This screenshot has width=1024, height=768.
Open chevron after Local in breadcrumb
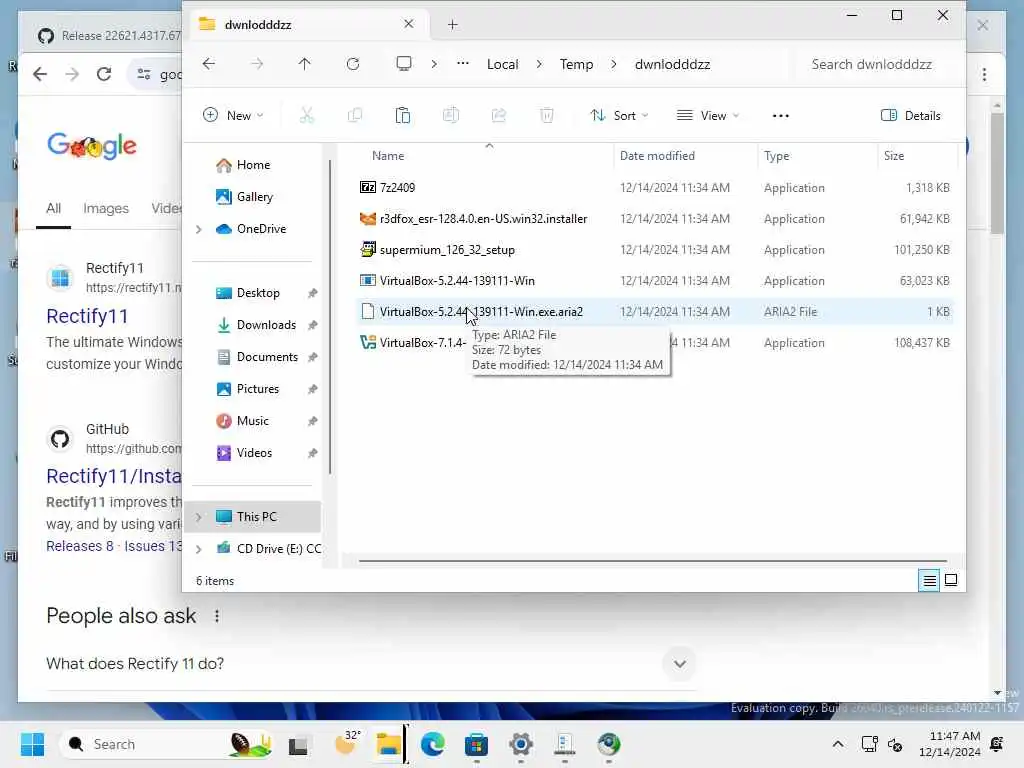[539, 64]
